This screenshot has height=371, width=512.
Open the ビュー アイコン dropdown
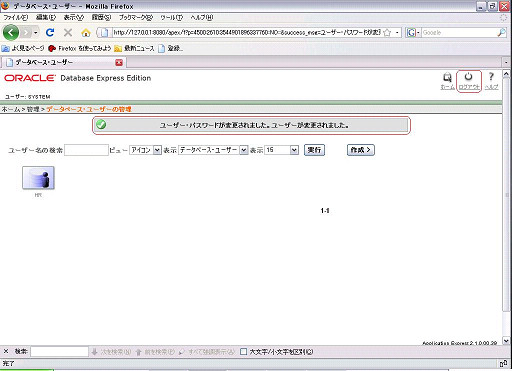[x=145, y=150]
